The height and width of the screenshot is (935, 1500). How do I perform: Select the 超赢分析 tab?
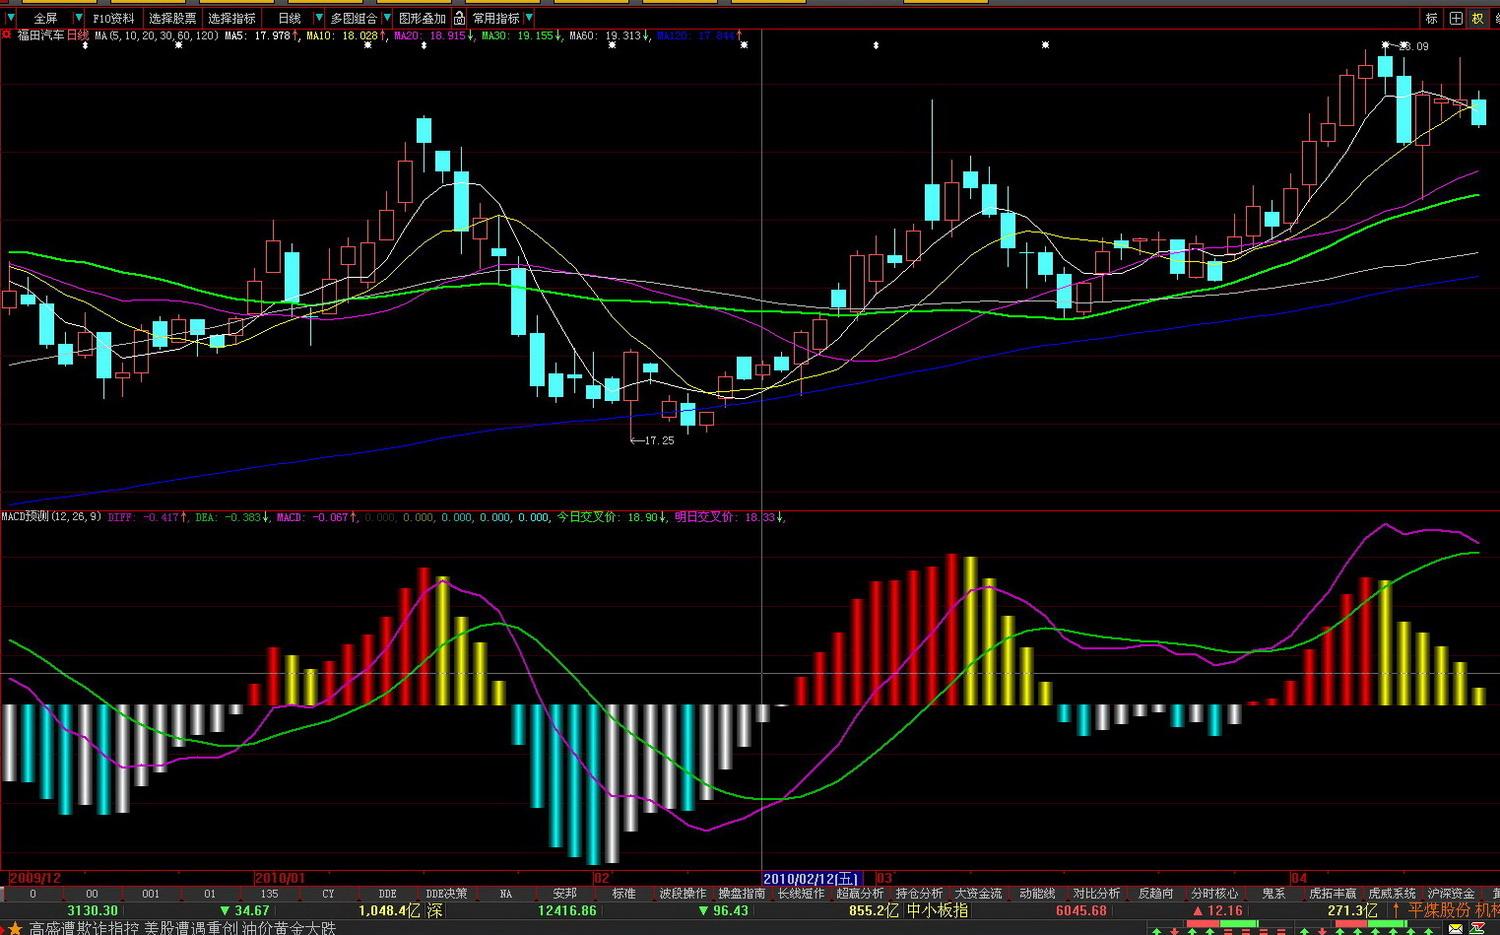(x=860, y=894)
